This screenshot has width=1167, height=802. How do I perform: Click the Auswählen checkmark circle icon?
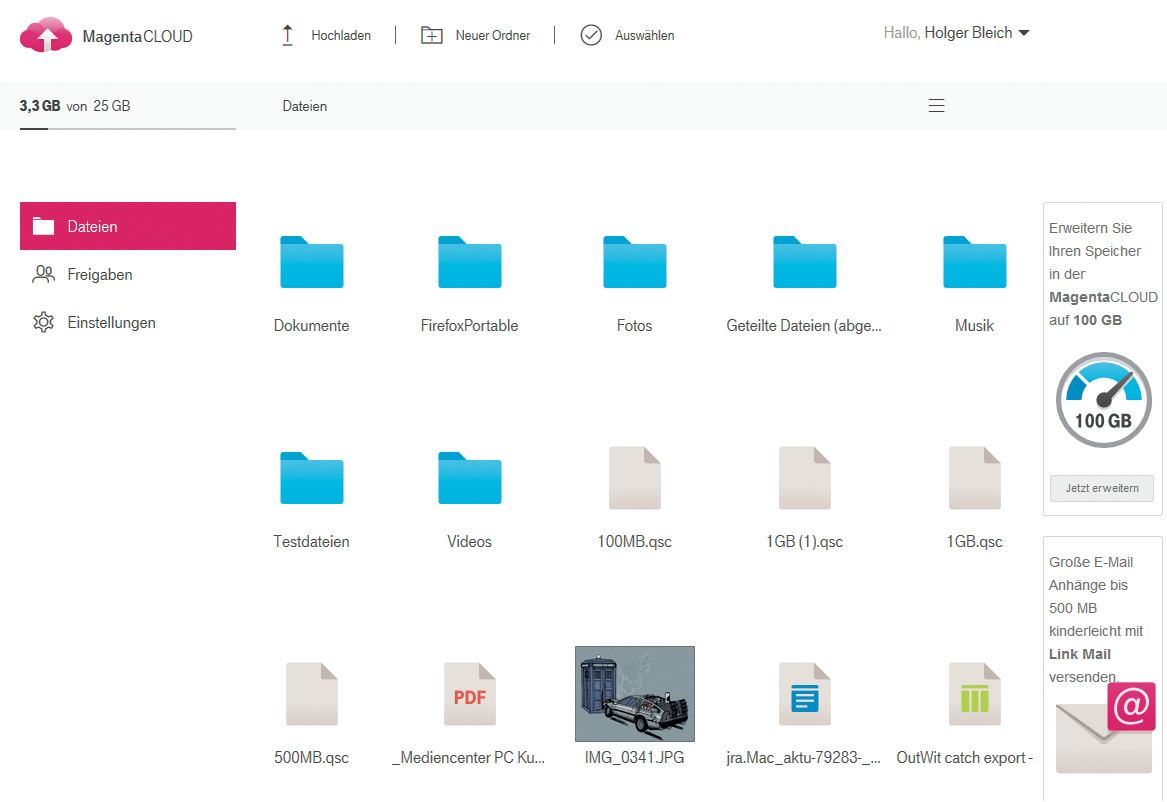(x=591, y=35)
